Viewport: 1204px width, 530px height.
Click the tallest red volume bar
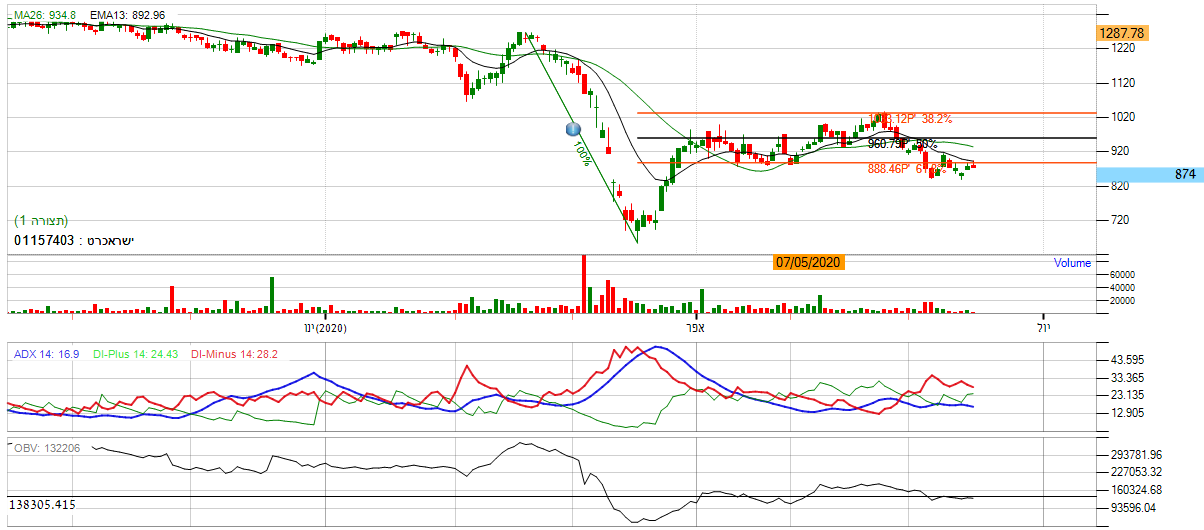[584, 285]
